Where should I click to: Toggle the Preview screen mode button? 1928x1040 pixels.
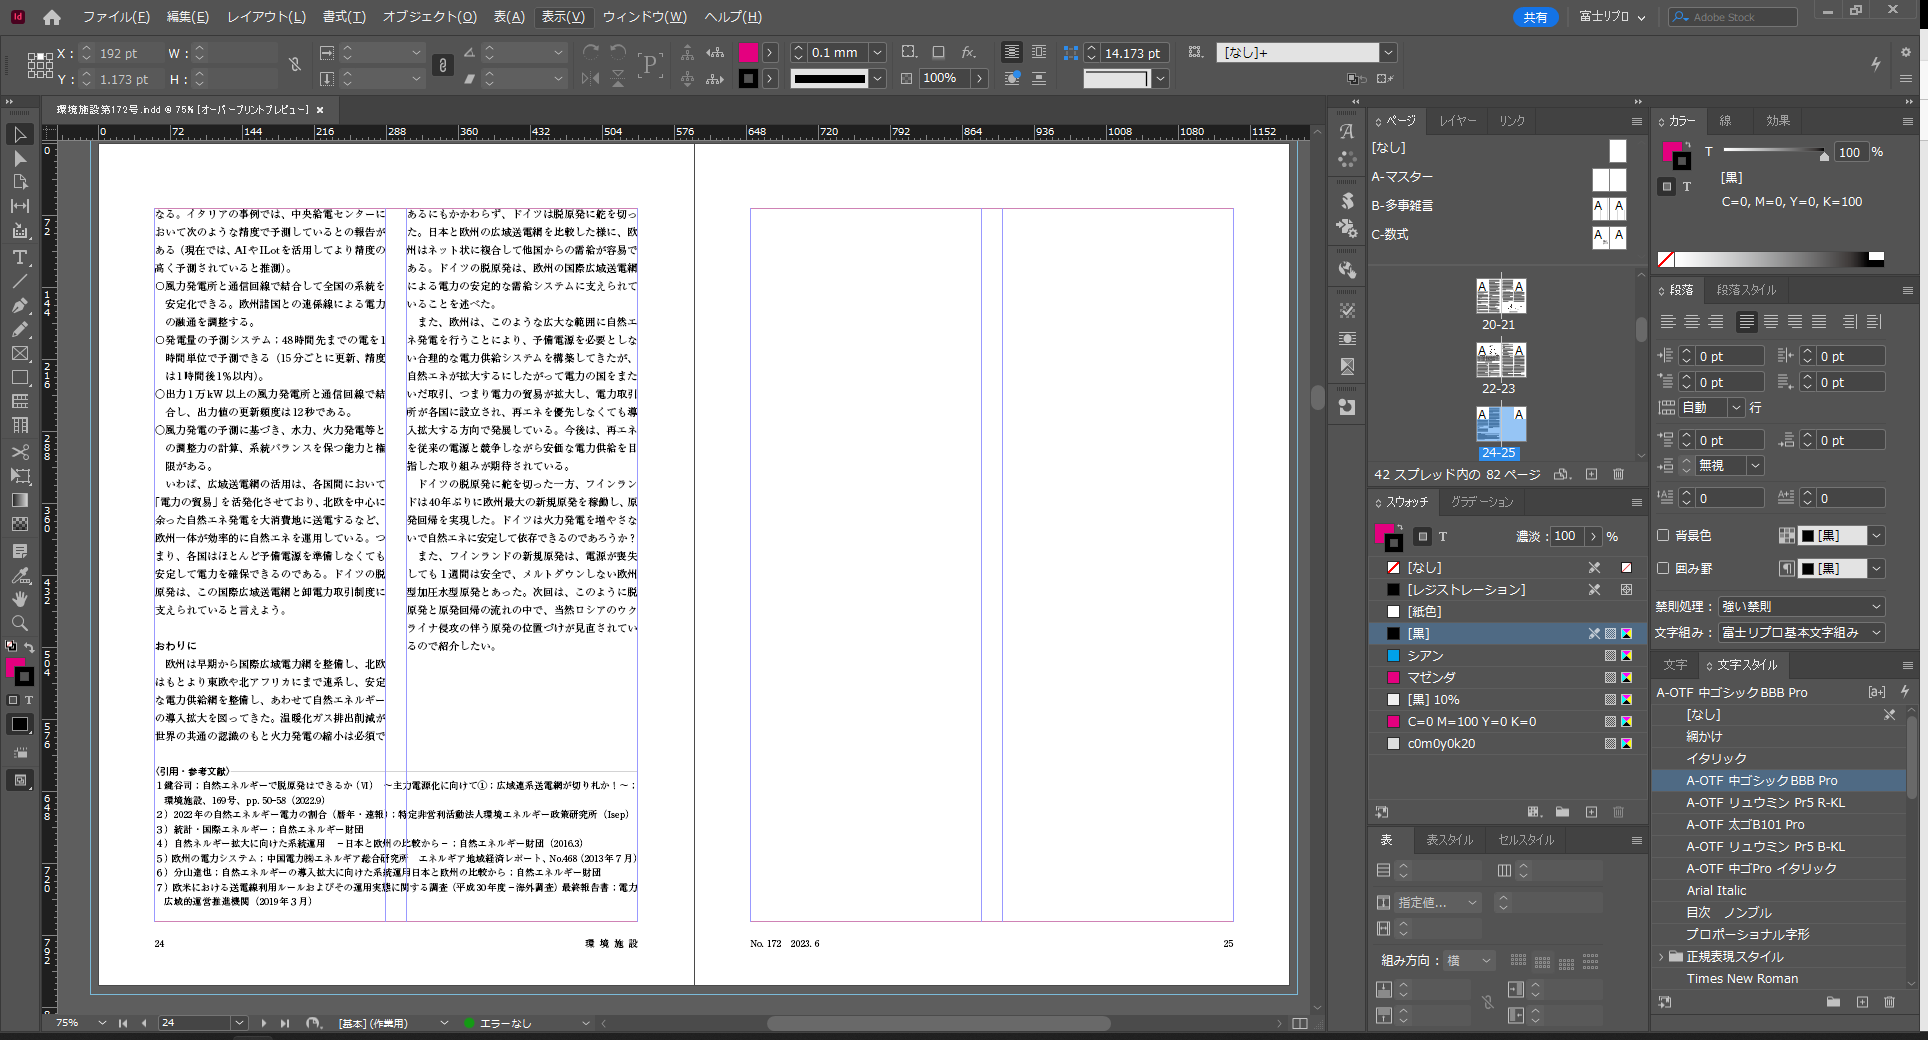(x=20, y=780)
